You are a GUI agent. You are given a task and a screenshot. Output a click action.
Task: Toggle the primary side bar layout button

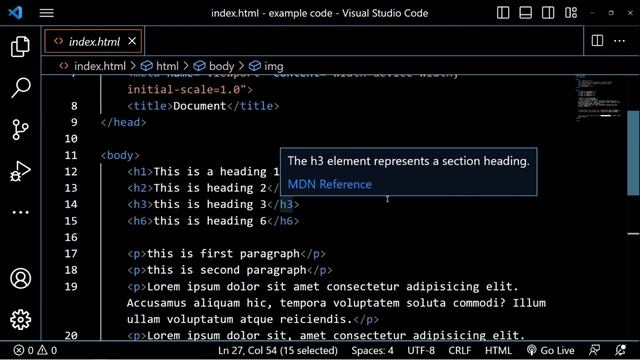click(x=503, y=13)
